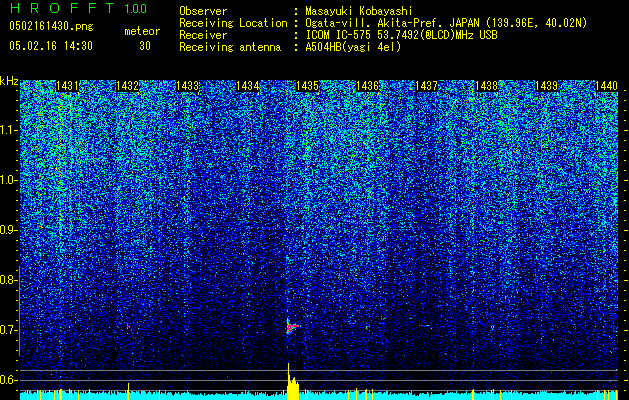Click the 0.7 frequency axis label
The image size is (629, 400).
coord(8,330)
